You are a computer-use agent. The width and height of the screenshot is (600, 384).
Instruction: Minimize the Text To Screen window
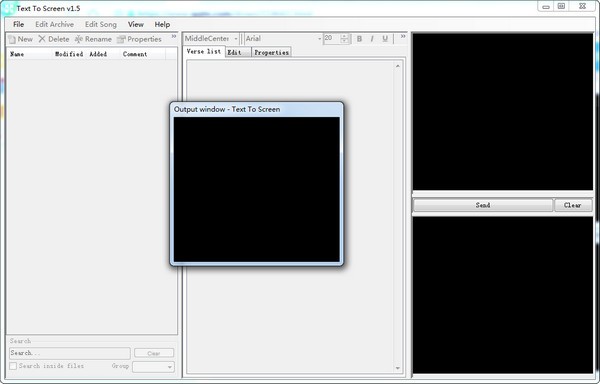[546, 7]
